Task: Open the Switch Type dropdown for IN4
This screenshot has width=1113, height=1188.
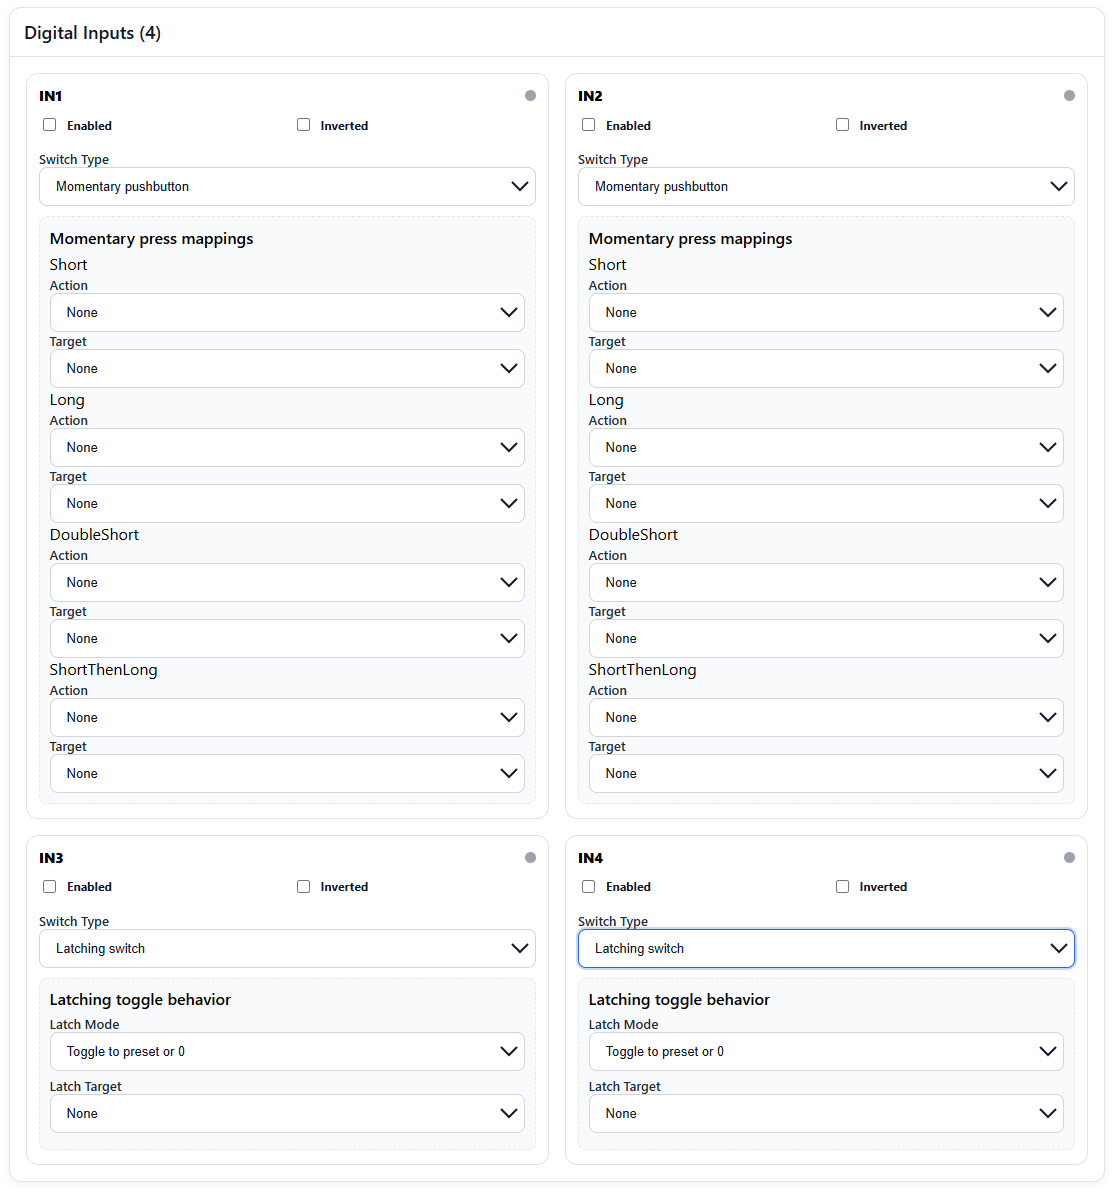Action: (826, 948)
